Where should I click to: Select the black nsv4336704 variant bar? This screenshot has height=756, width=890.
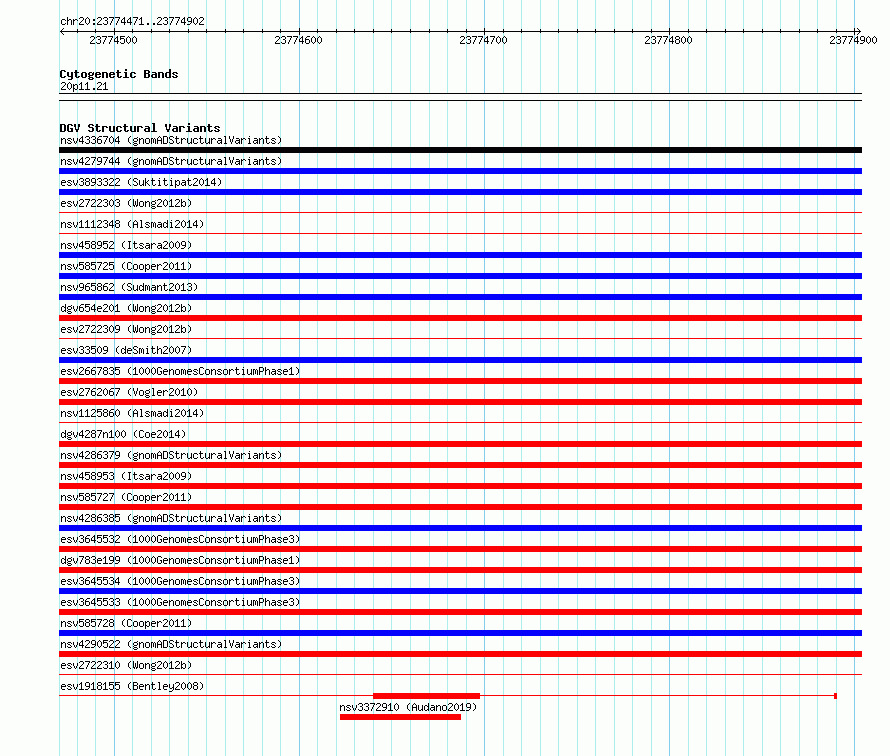click(460, 150)
